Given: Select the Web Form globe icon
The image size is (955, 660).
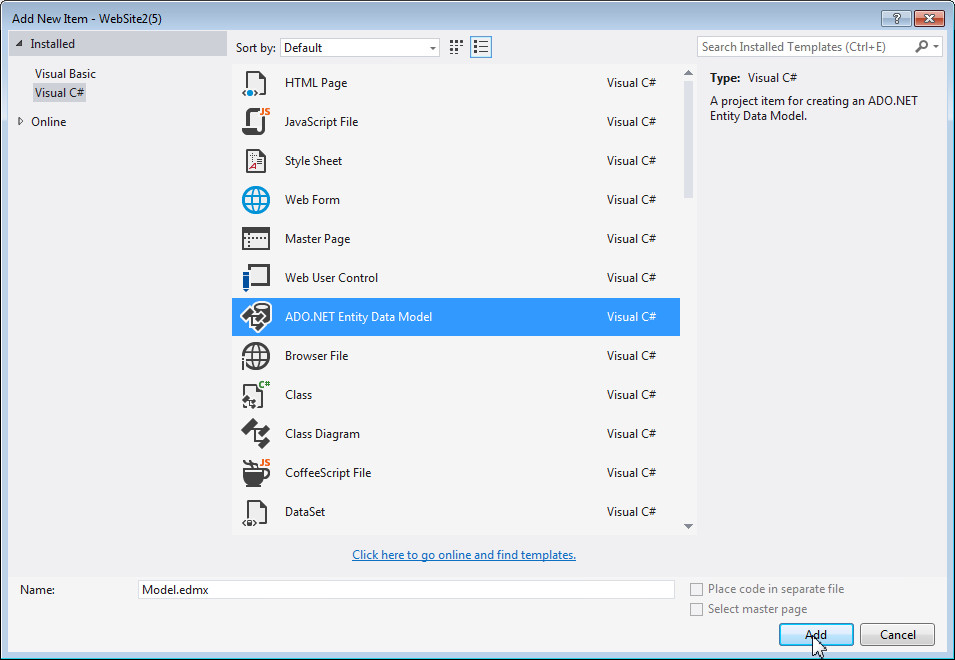Looking at the screenshot, I should [x=256, y=199].
